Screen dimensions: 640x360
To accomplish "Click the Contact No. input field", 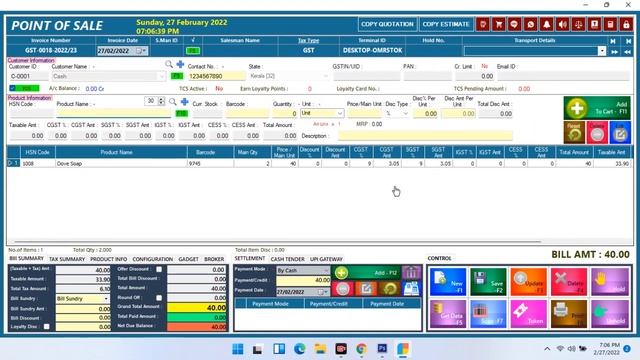I will (217, 76).
